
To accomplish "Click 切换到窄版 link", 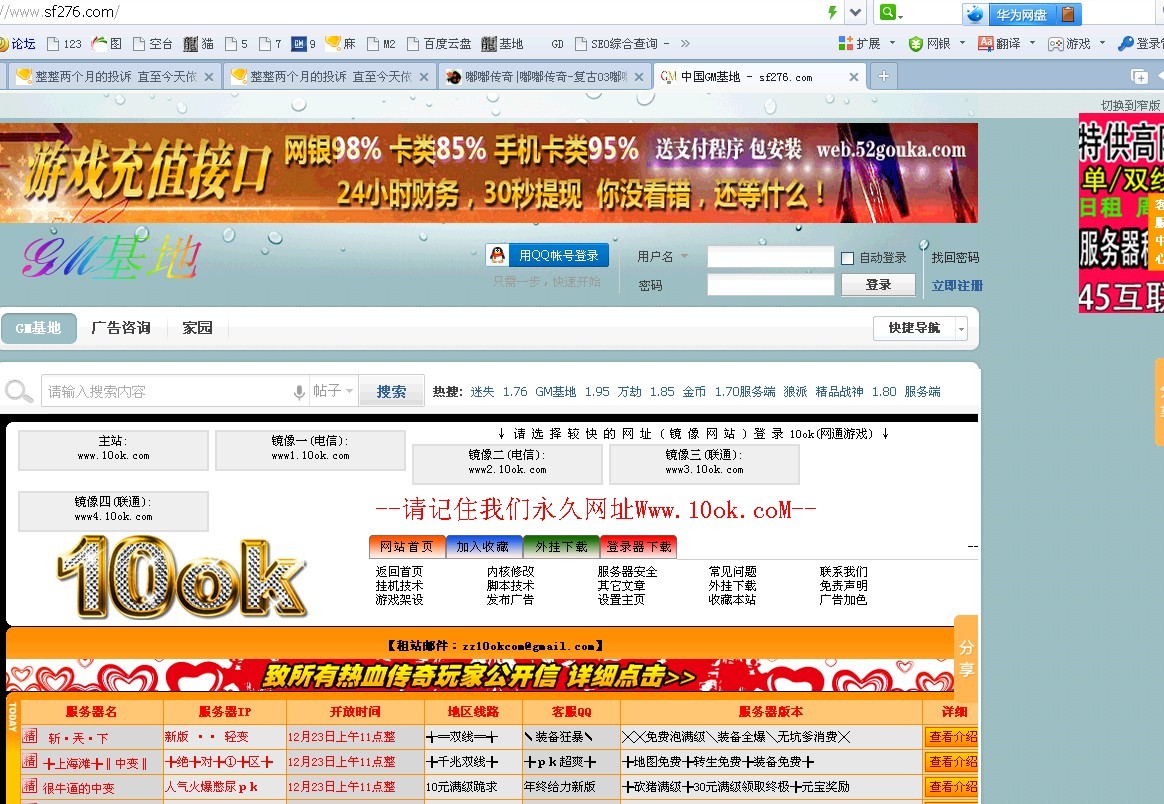I will point(1130,105).
